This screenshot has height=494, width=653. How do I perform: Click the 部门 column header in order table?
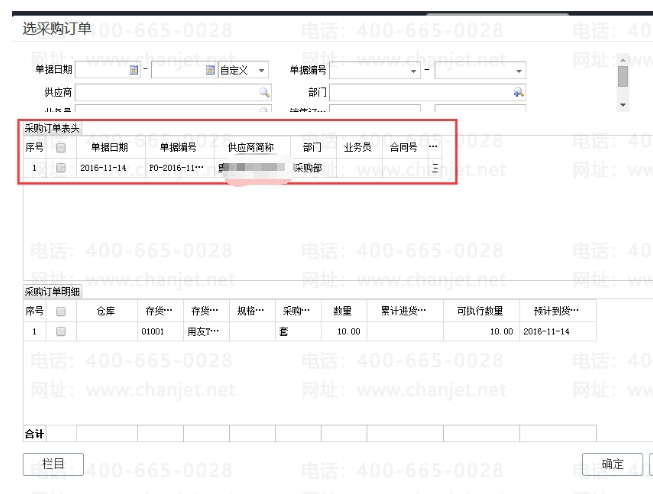[x=313, y=147]
